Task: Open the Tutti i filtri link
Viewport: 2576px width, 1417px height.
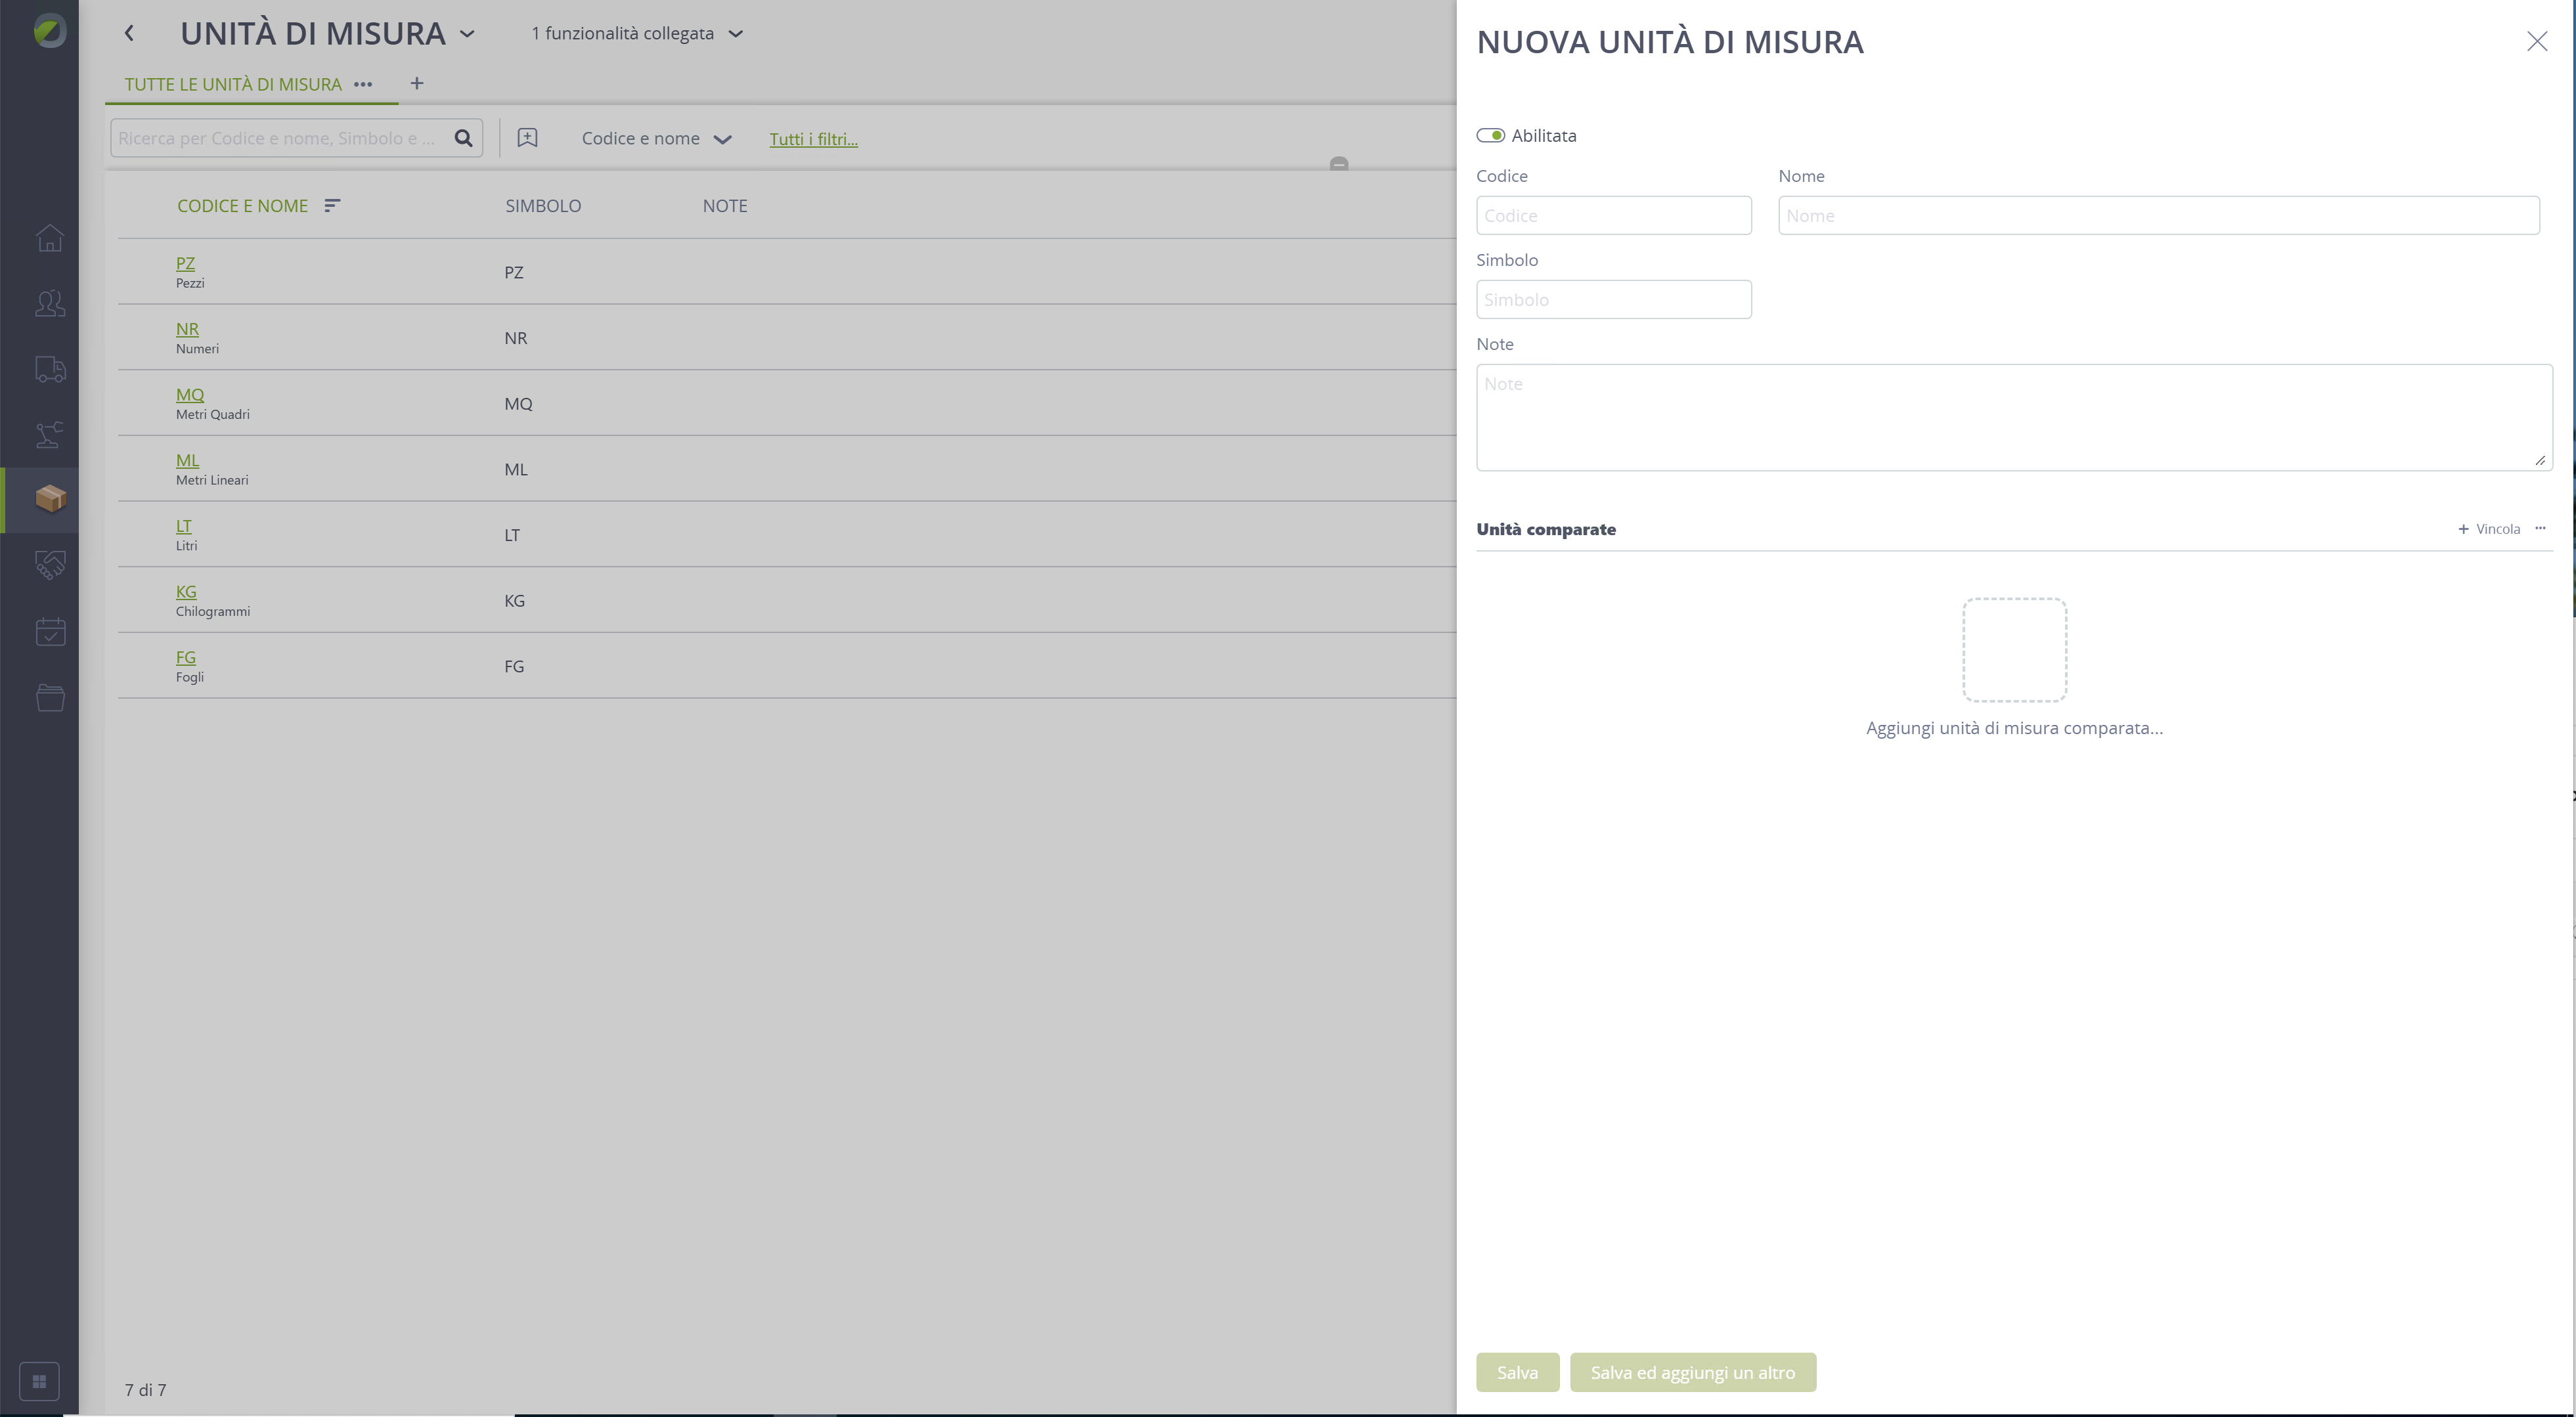Action: [813, 139]
